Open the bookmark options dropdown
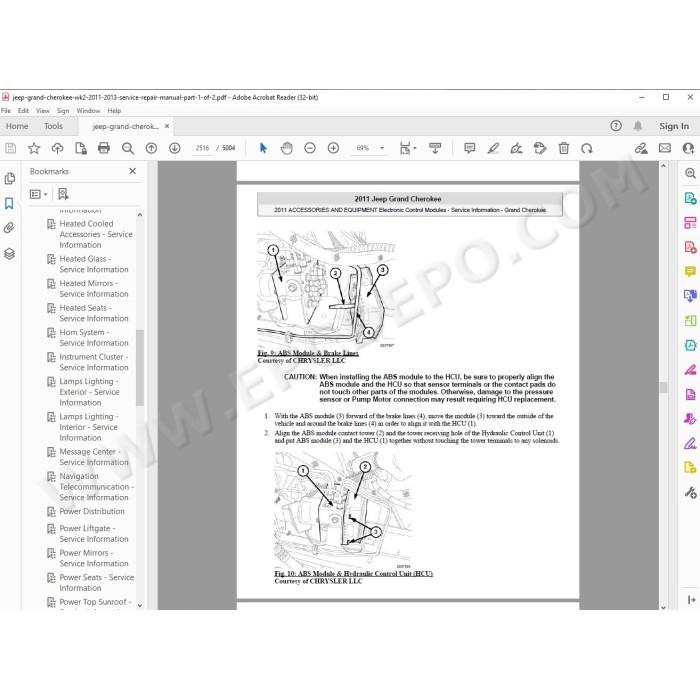This screenshot has width=700, height=700. 38,194
